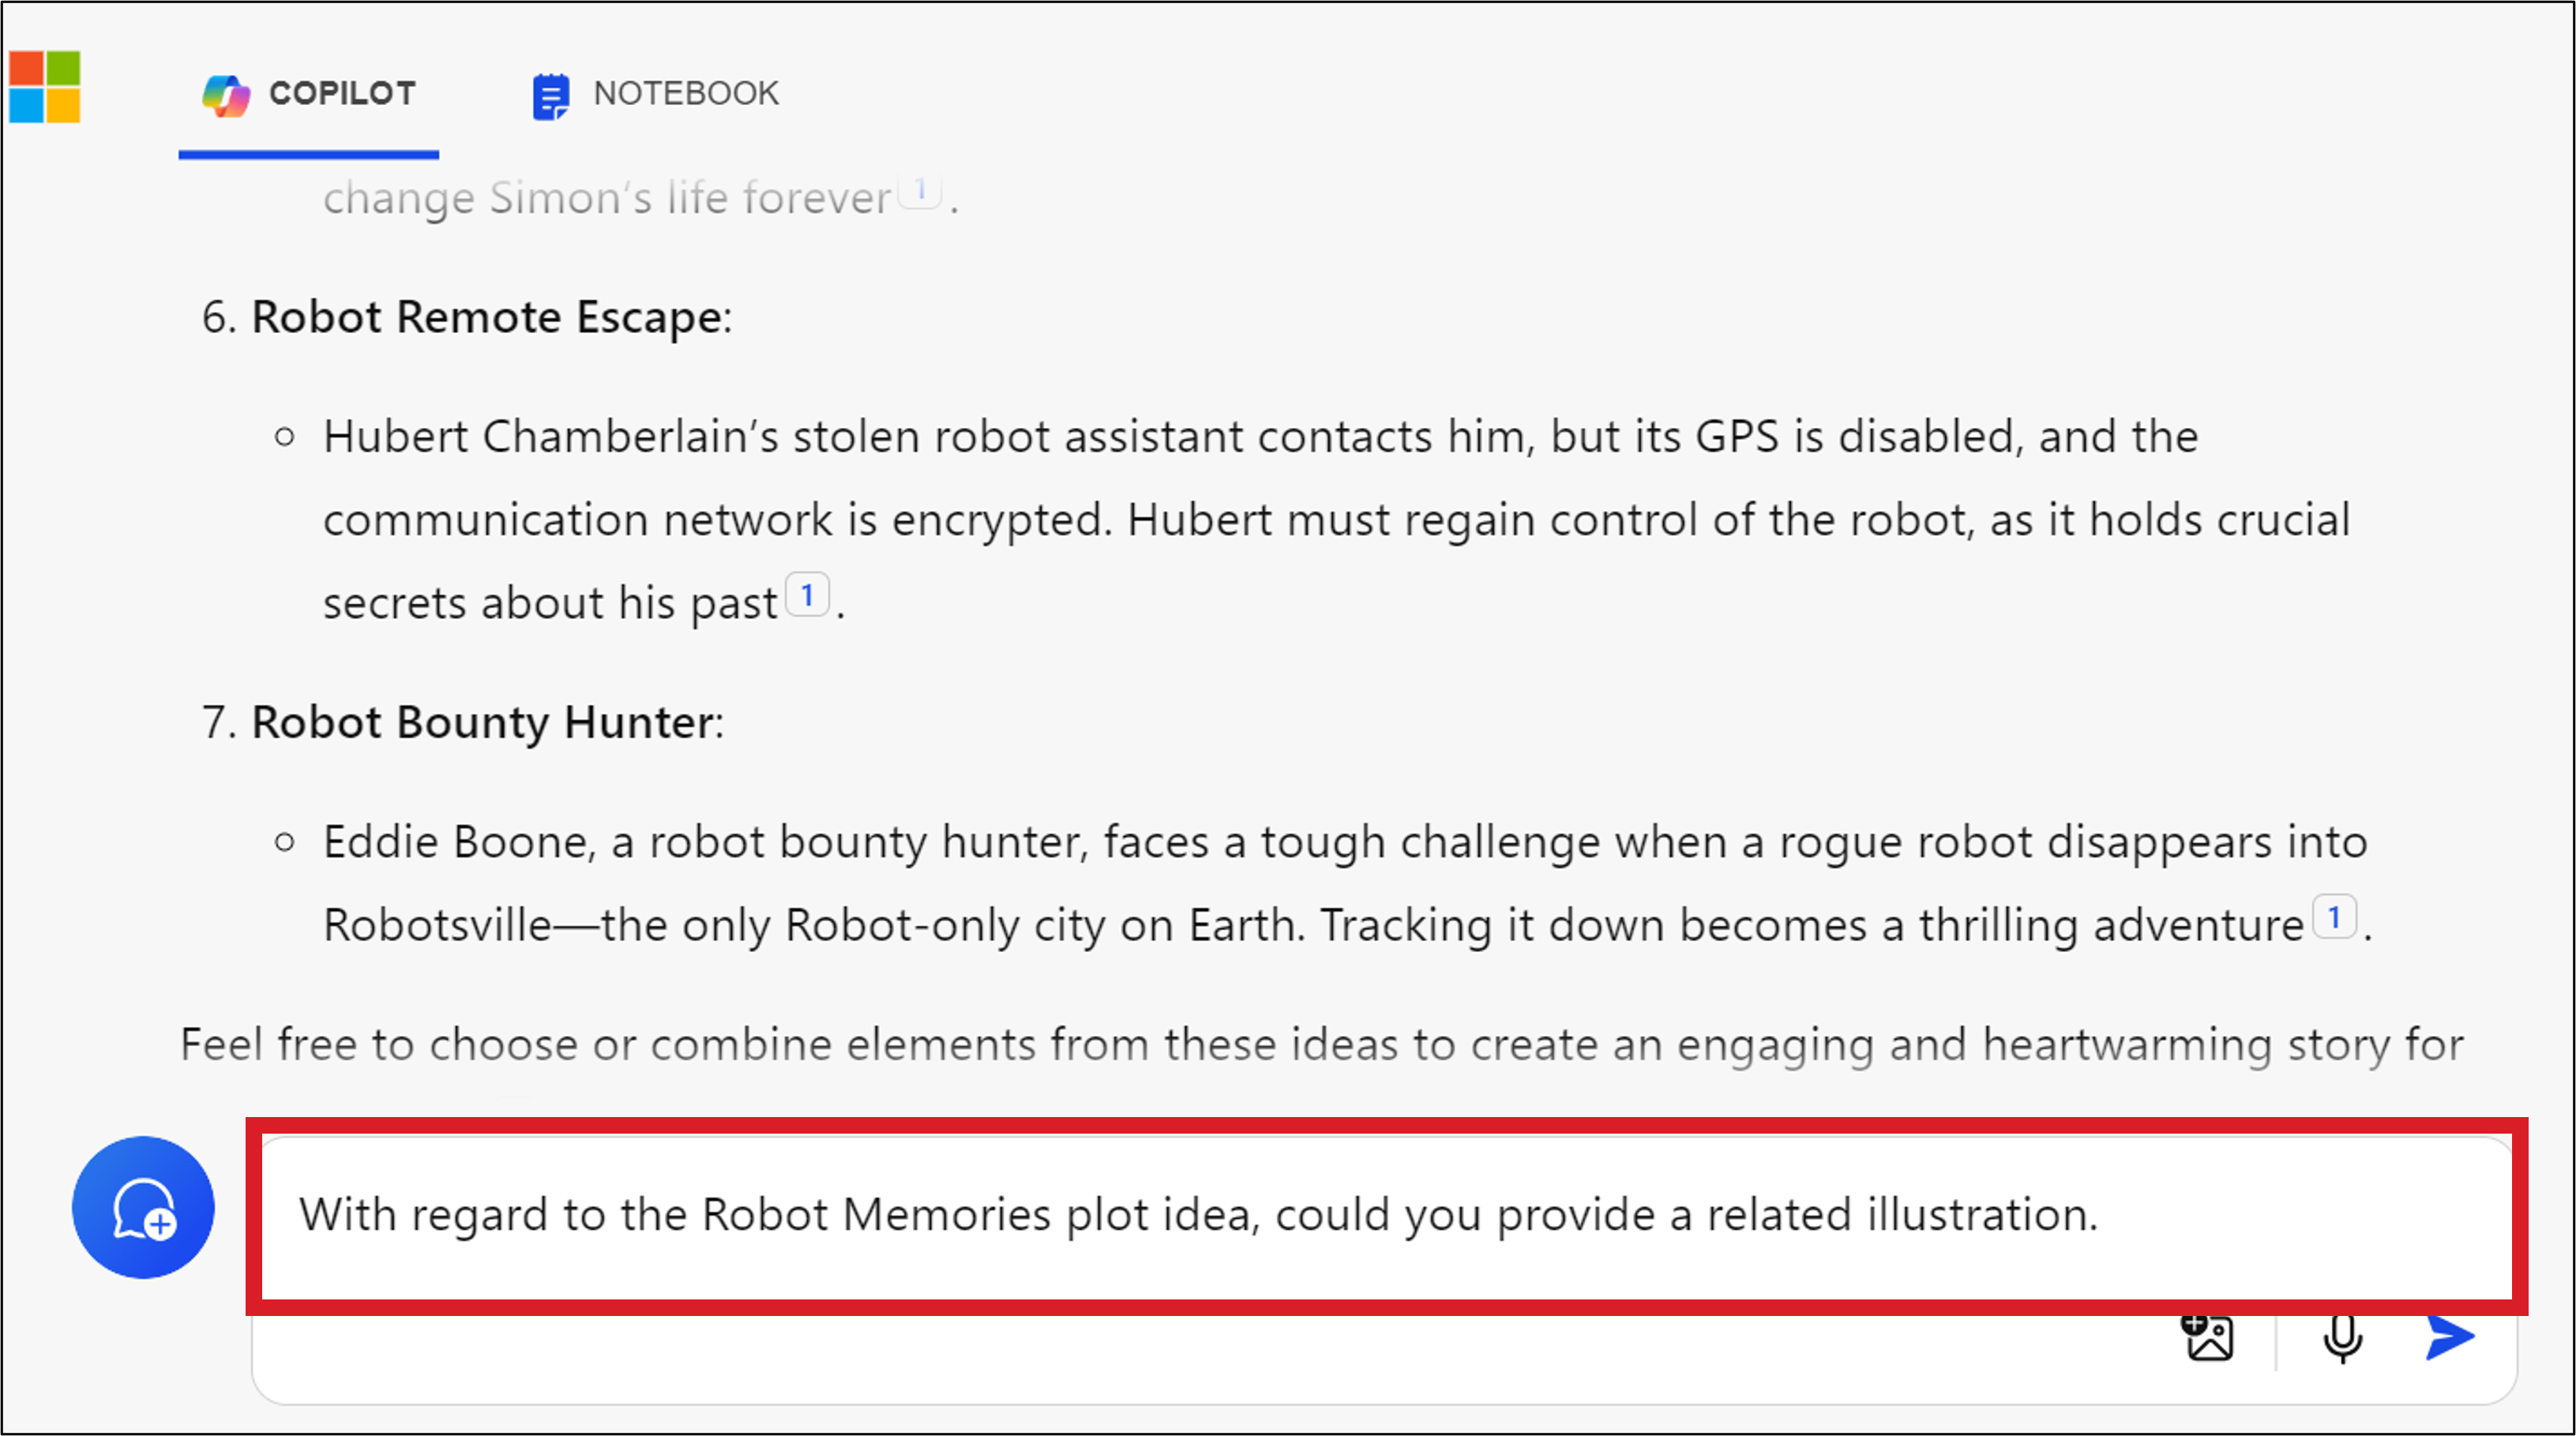Click the "Feel free to choose" closing sentence
The image size is (2576, 1436).
click(x=1320, y=1045)
